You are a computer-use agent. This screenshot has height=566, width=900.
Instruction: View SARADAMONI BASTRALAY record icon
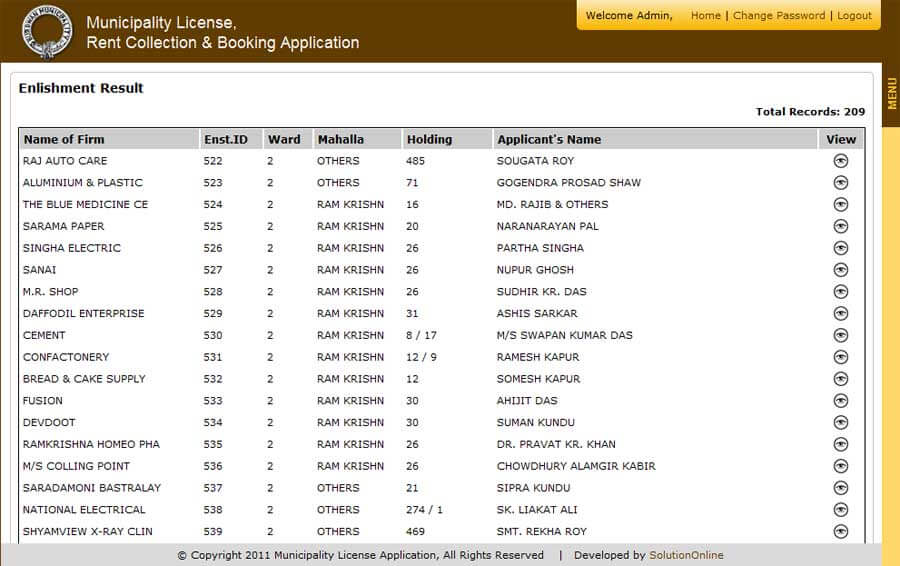pos(840,489)
